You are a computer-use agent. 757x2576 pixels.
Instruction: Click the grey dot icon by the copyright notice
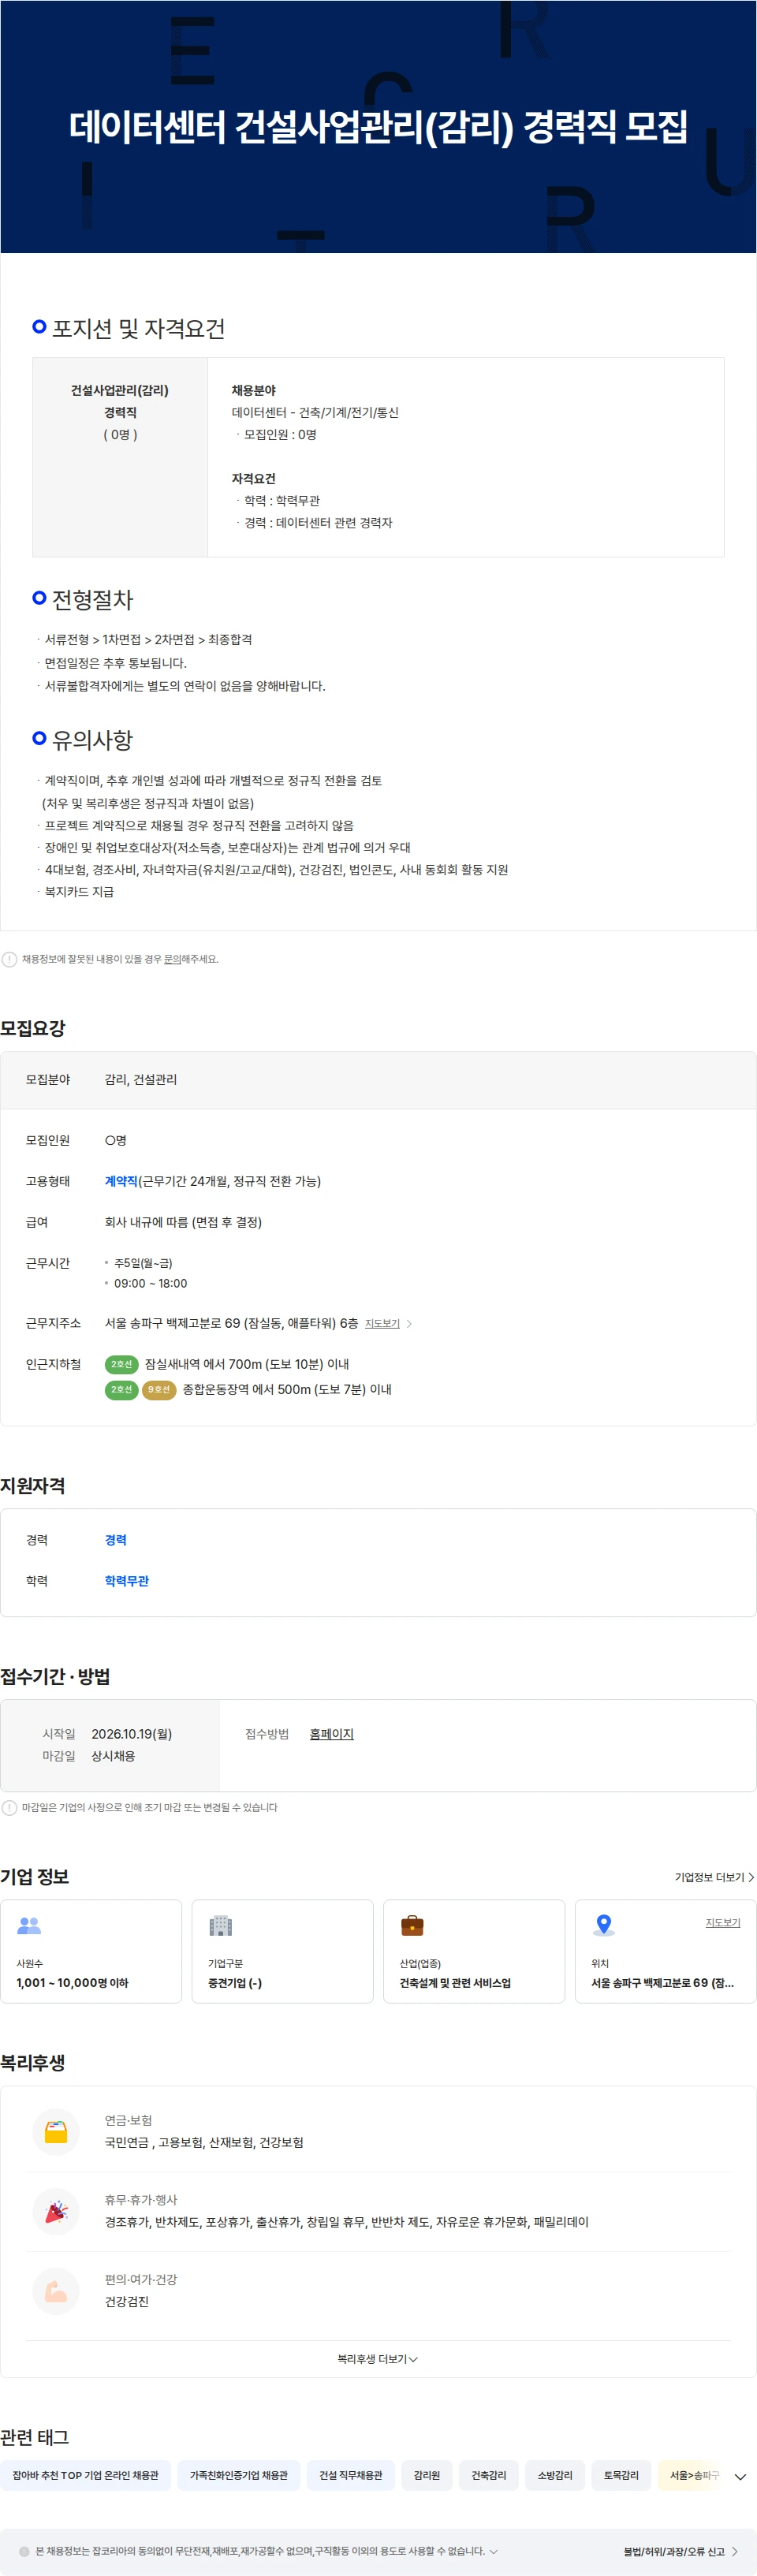pos(24,2551)
